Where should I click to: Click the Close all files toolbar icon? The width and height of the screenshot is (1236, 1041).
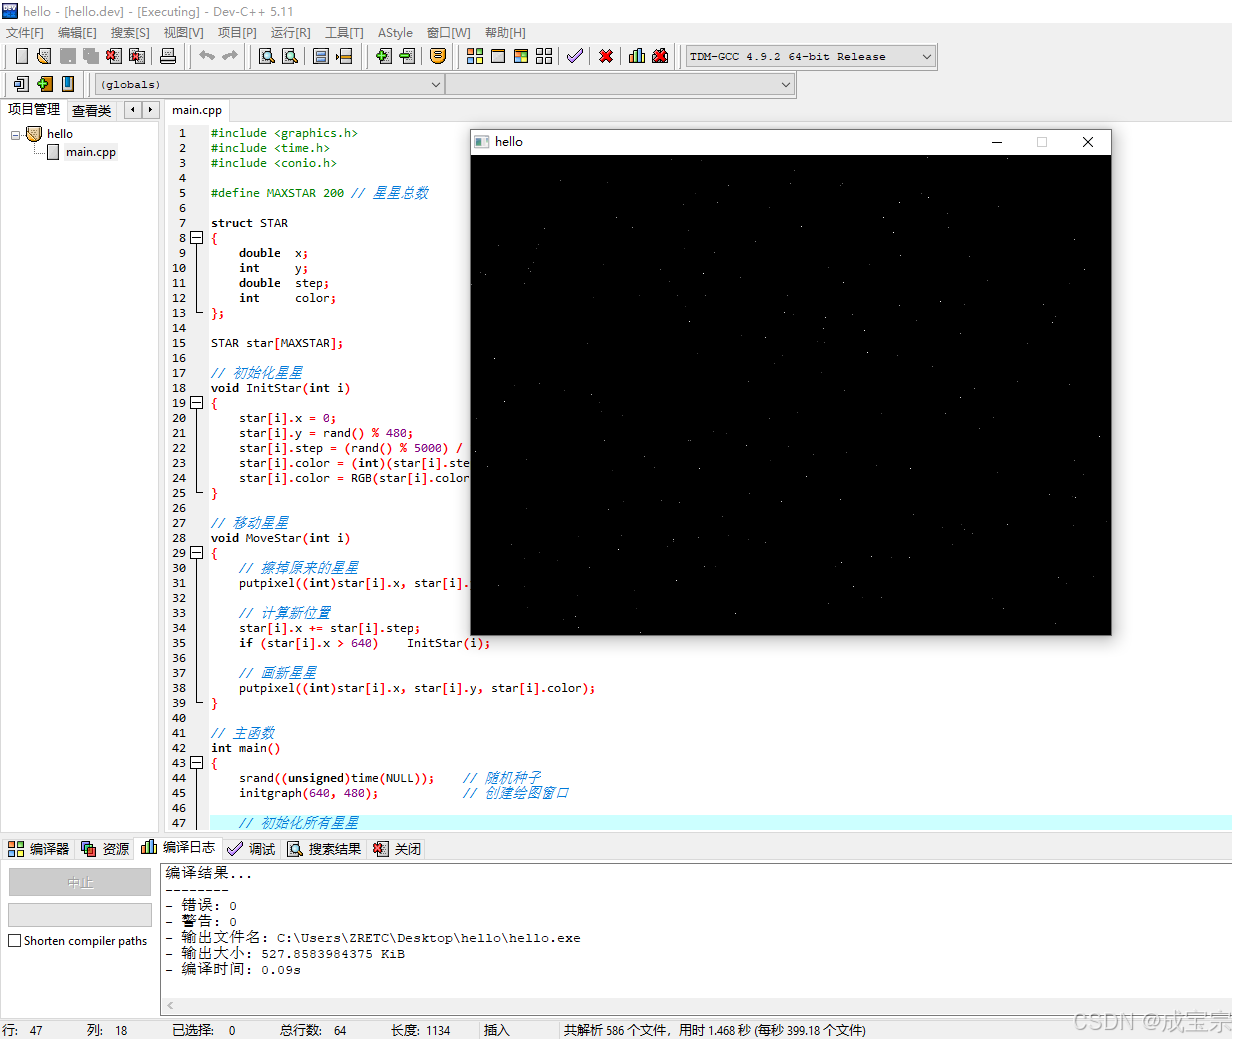coord(137,56)
